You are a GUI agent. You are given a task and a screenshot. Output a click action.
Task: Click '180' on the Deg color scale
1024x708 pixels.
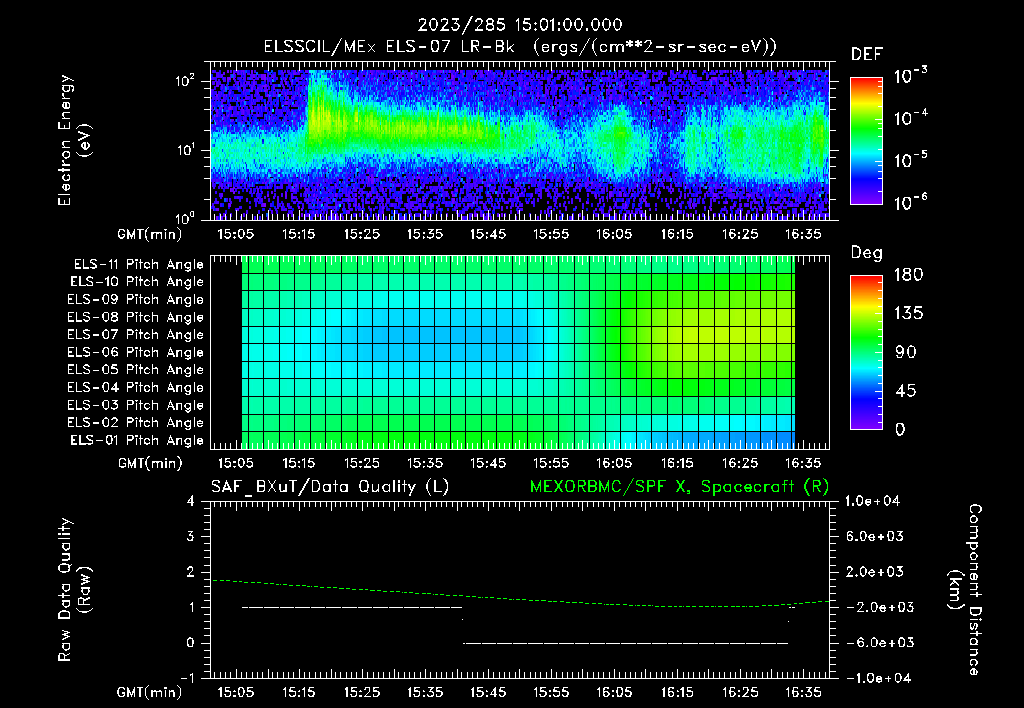[x=908, y=275]
